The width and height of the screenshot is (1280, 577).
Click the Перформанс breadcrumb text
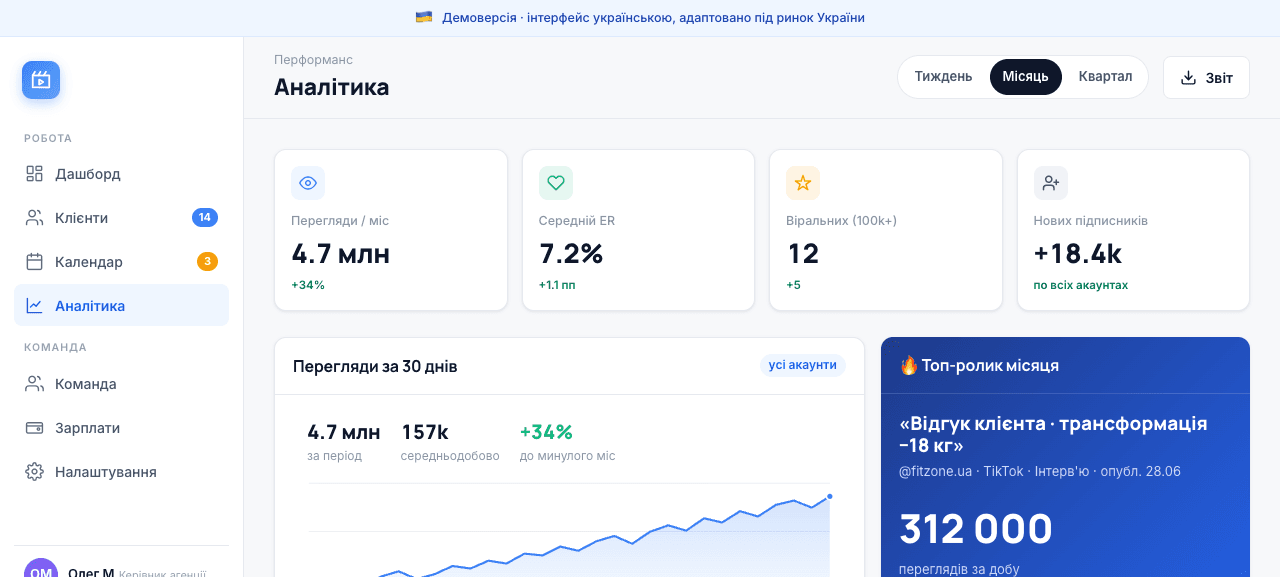click(x=313, y=60)
